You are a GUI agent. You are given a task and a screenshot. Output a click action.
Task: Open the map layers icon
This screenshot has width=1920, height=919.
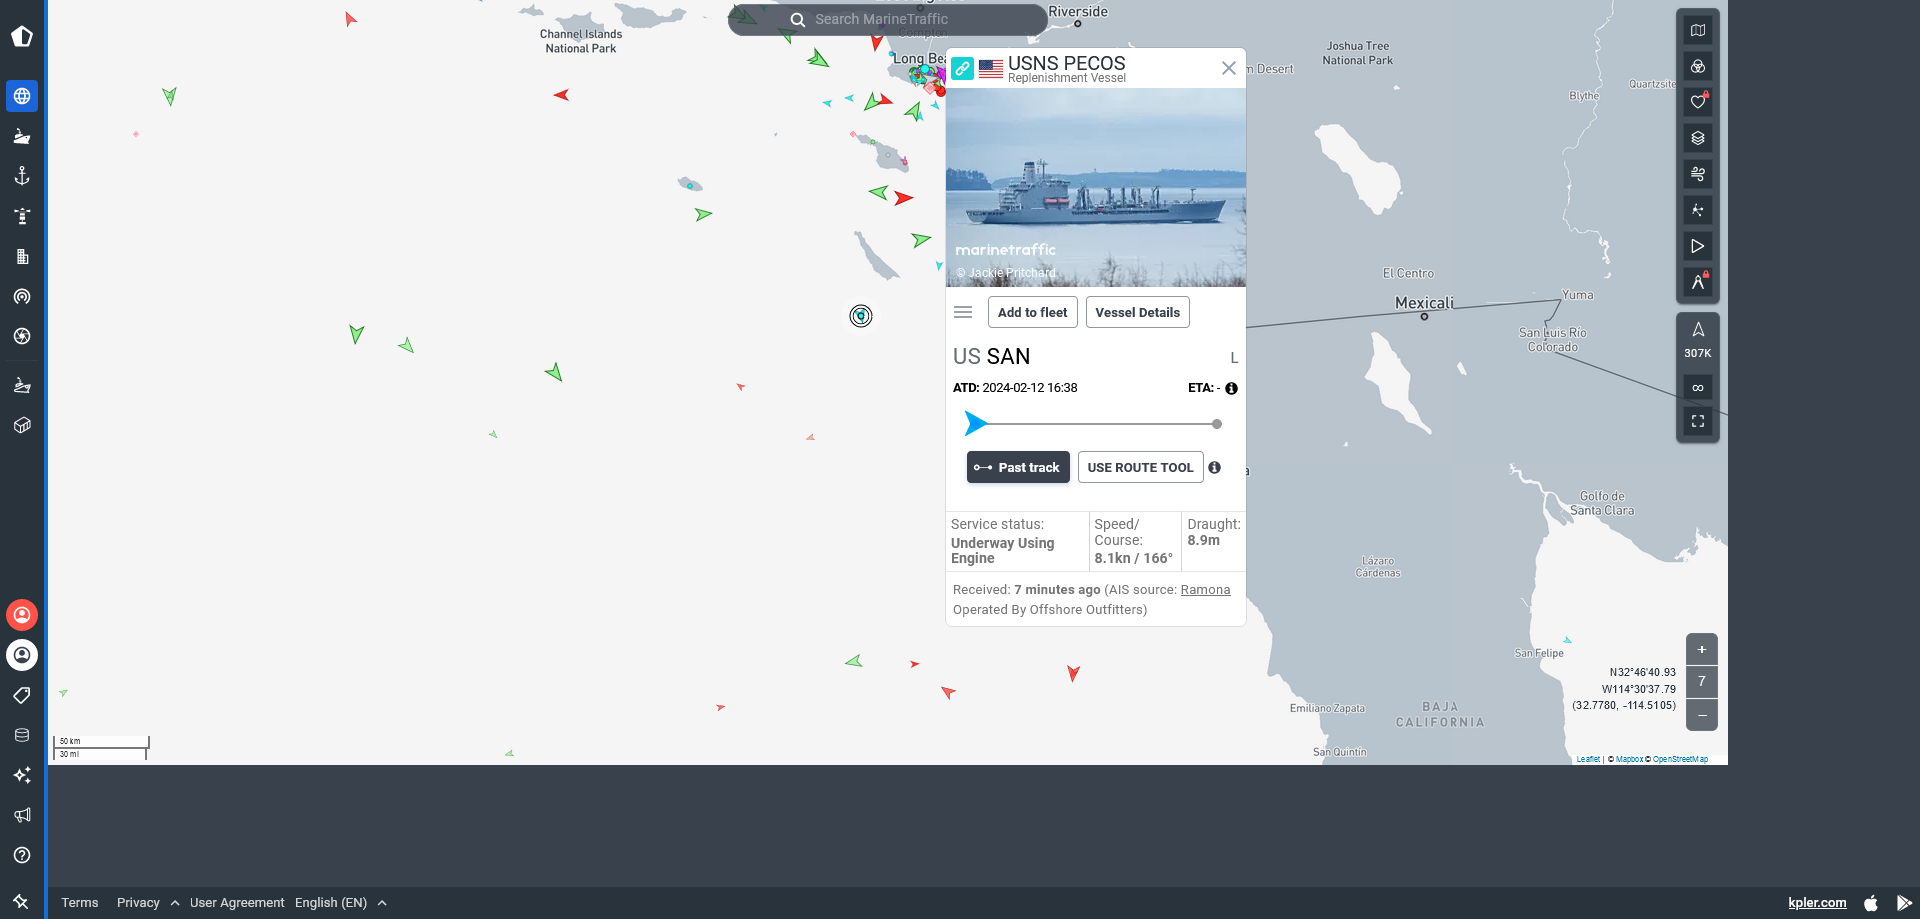[1698, 138]
